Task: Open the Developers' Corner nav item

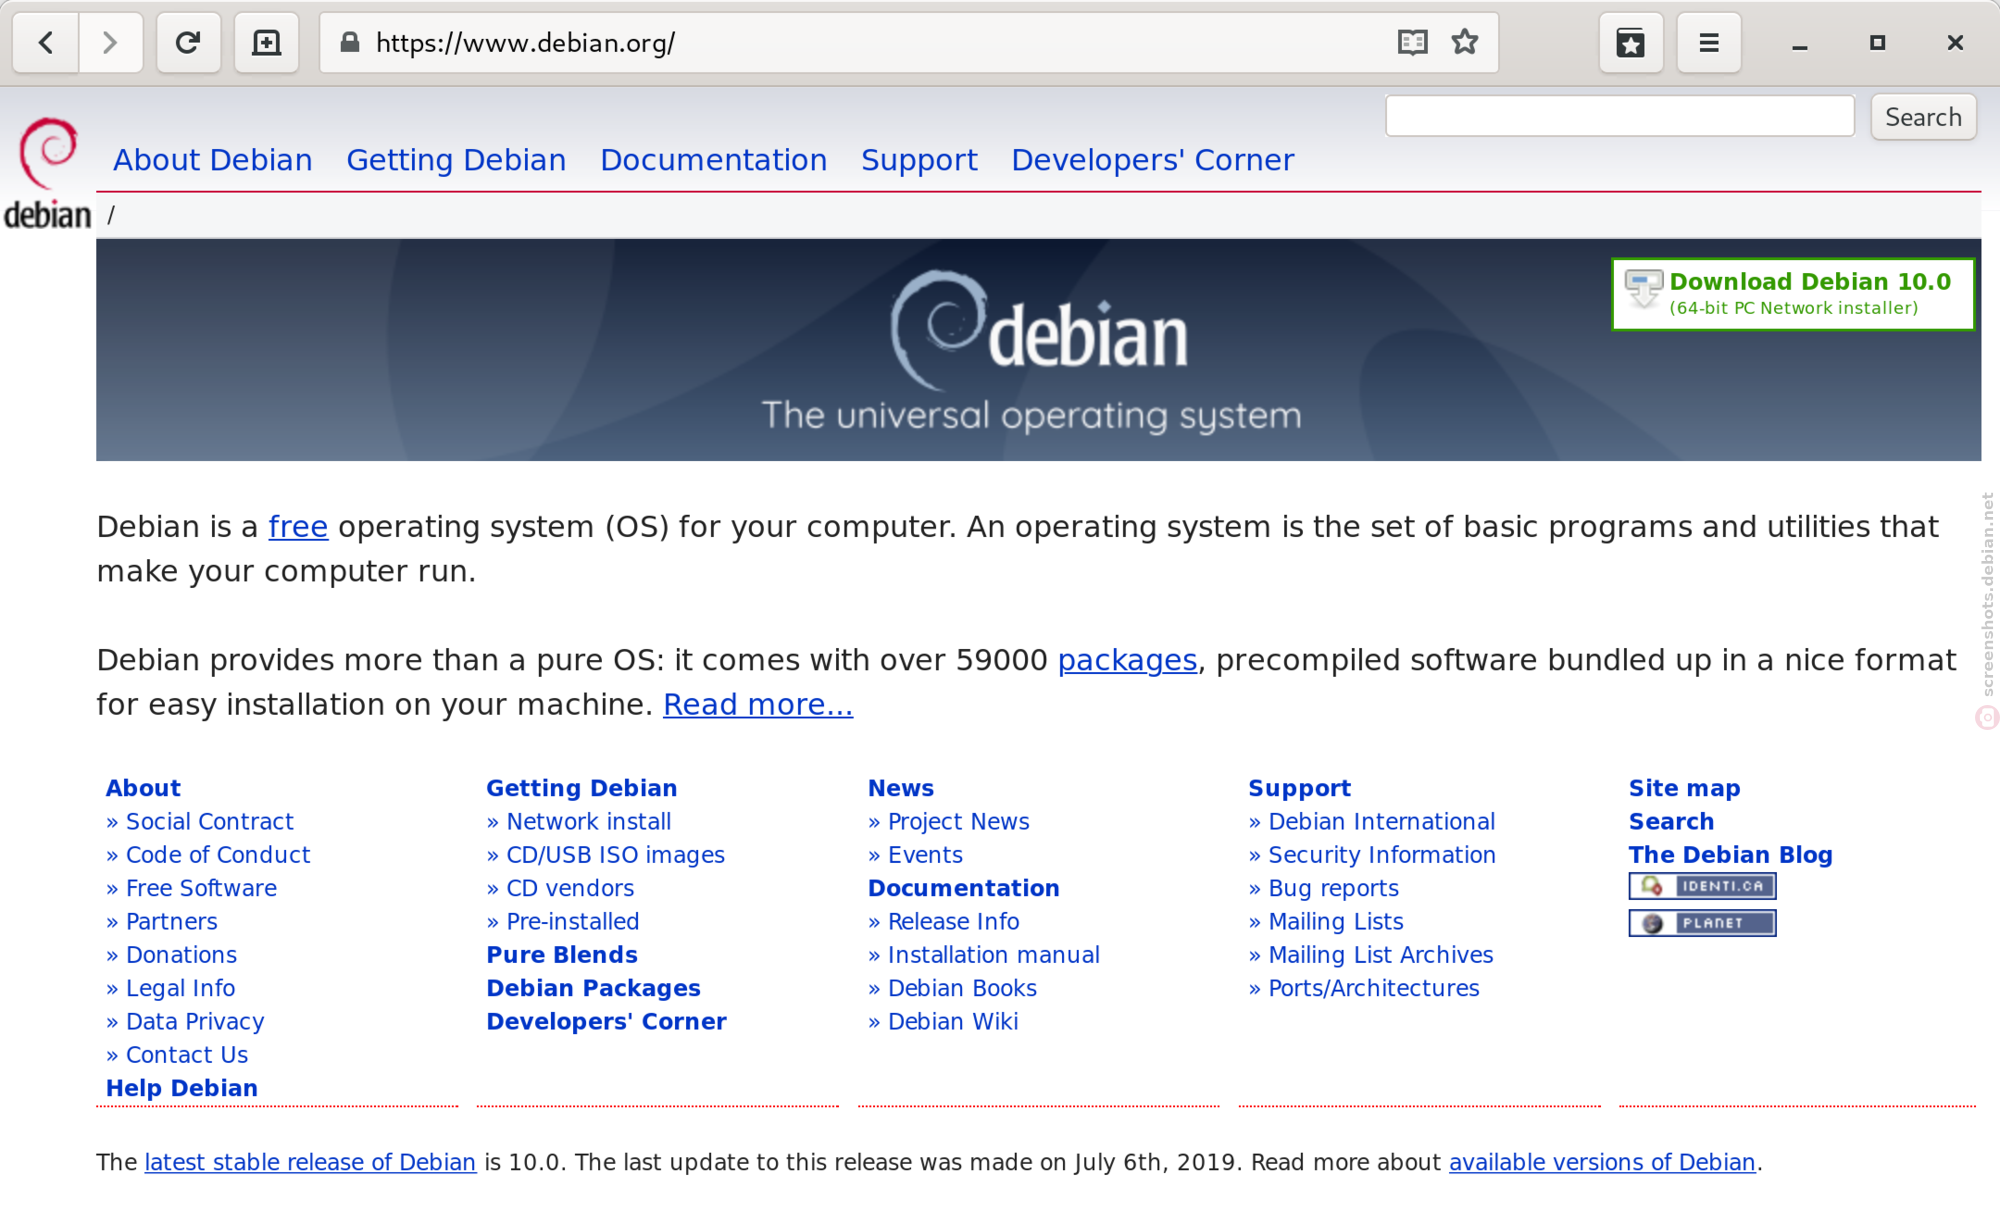Action: 1153,160
